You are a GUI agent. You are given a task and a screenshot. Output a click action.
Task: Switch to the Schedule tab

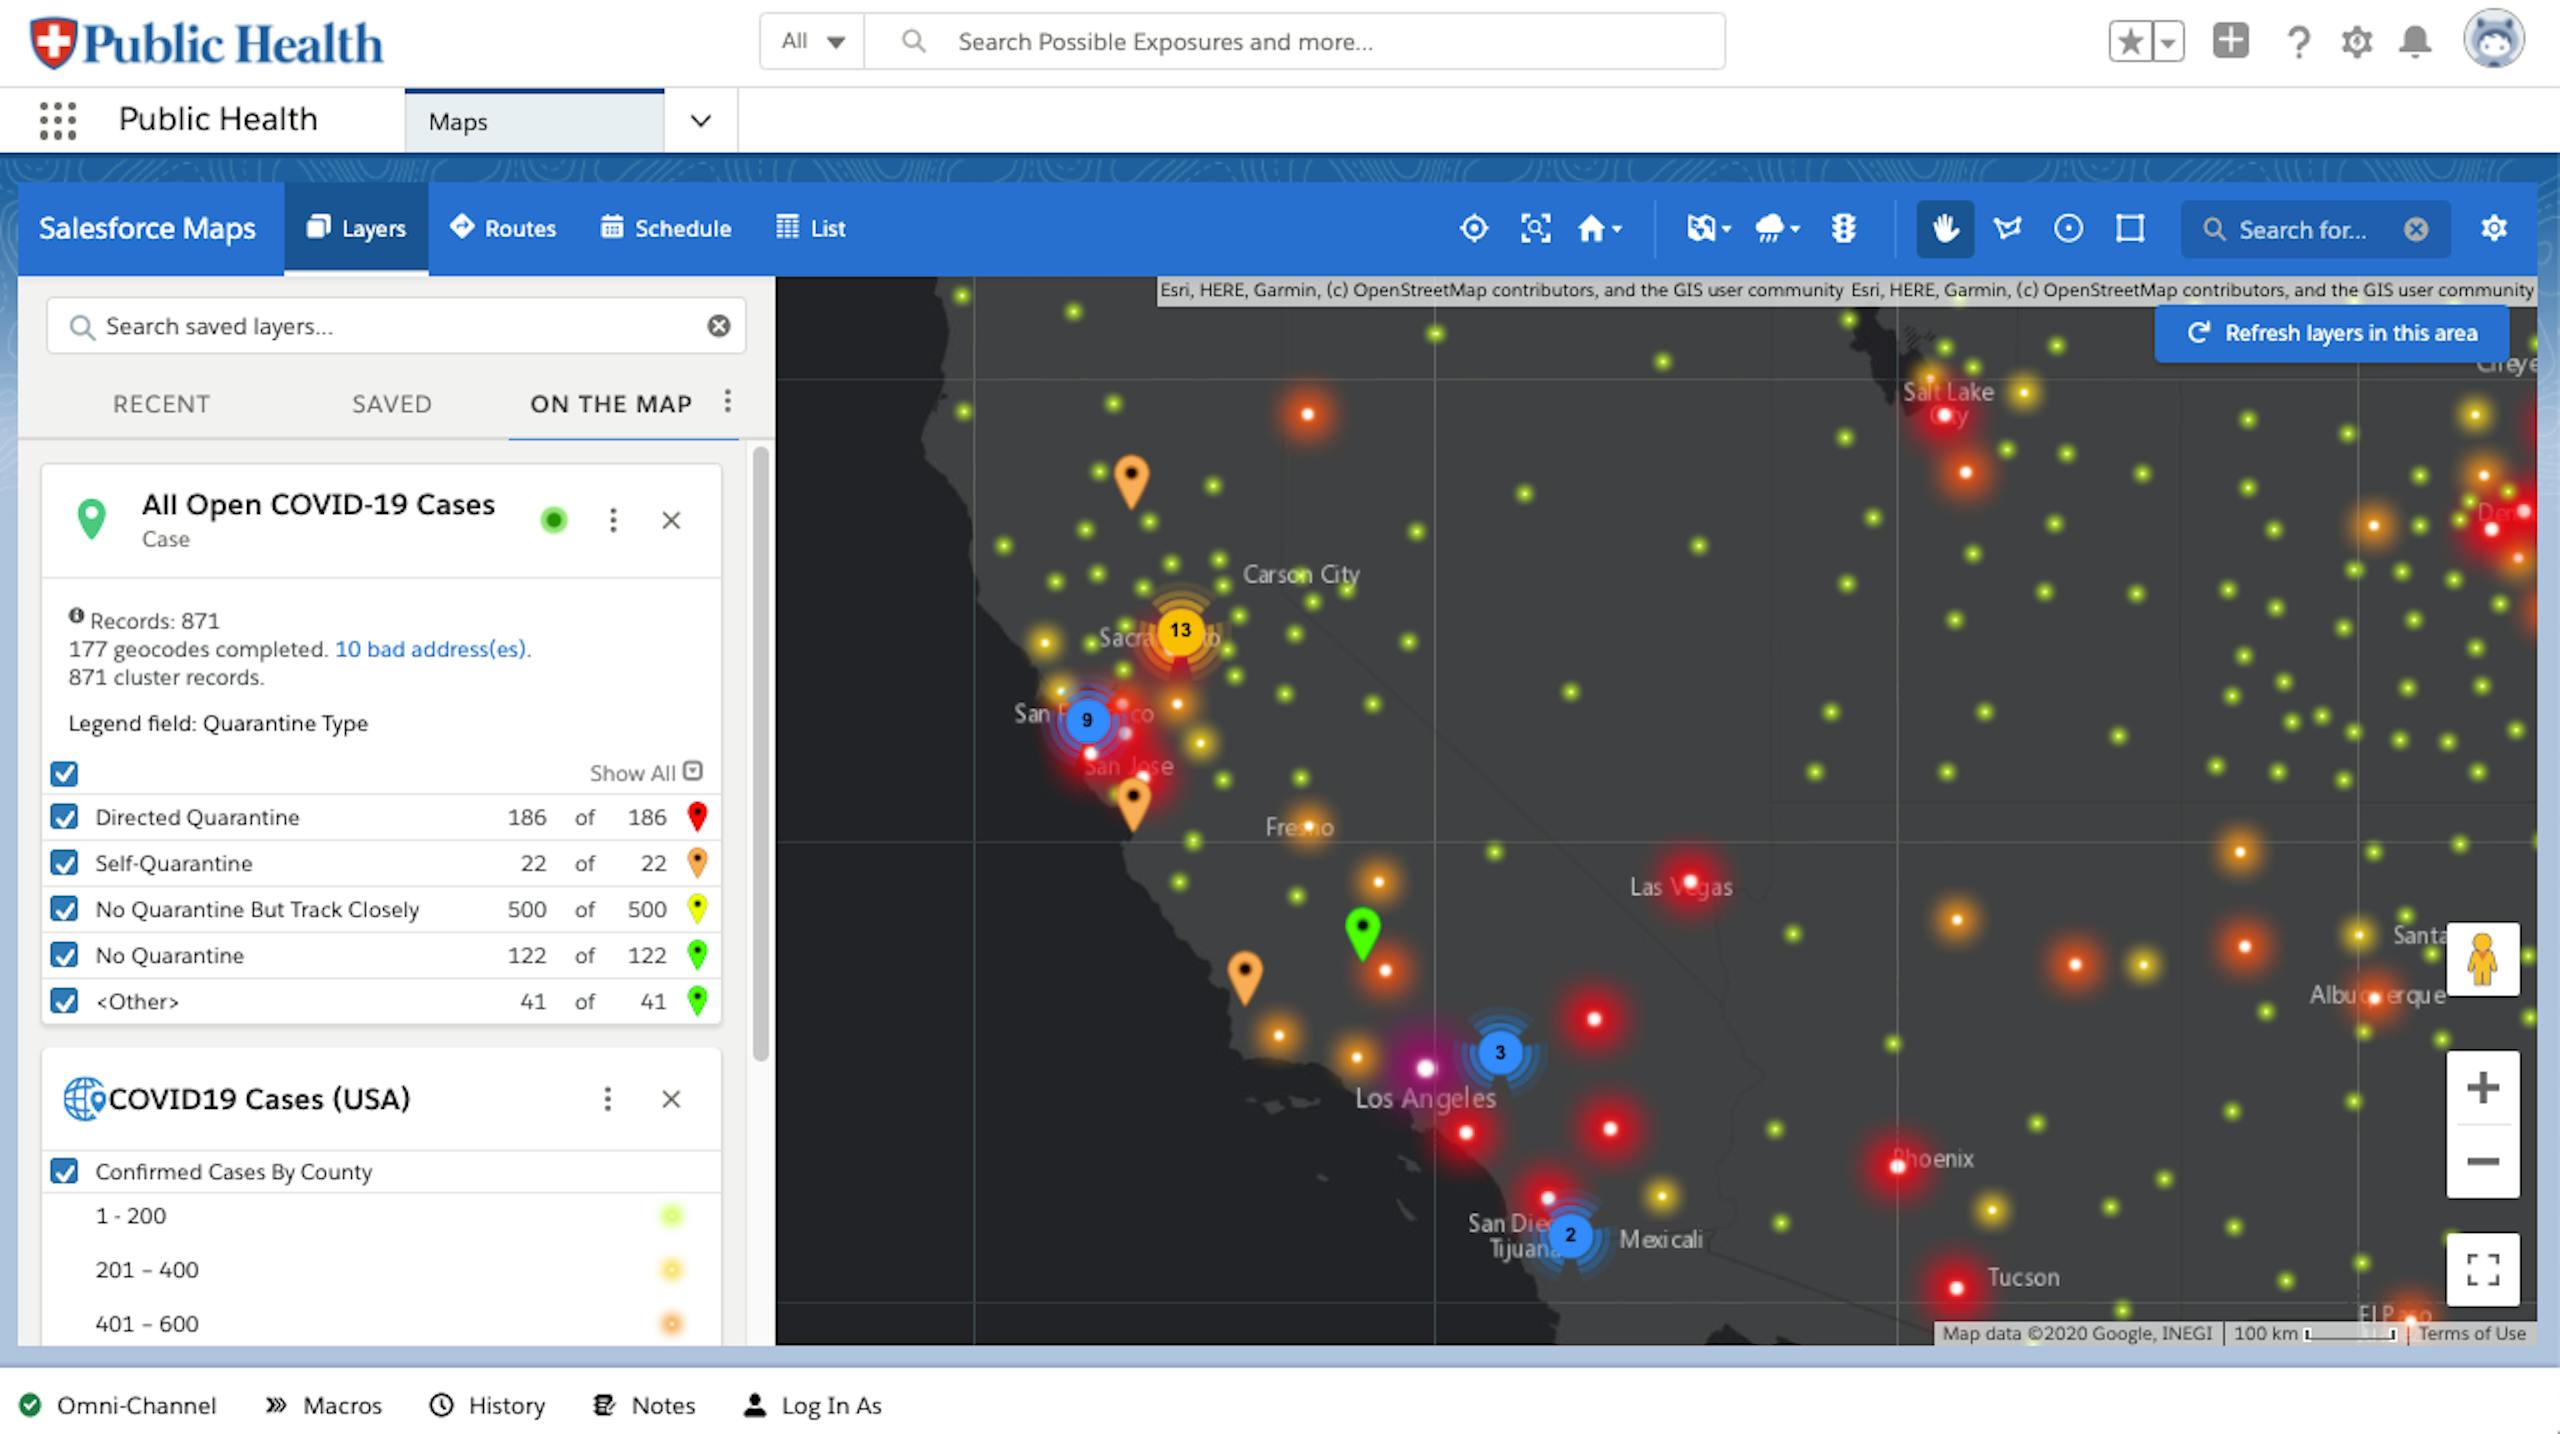(666, 228)
